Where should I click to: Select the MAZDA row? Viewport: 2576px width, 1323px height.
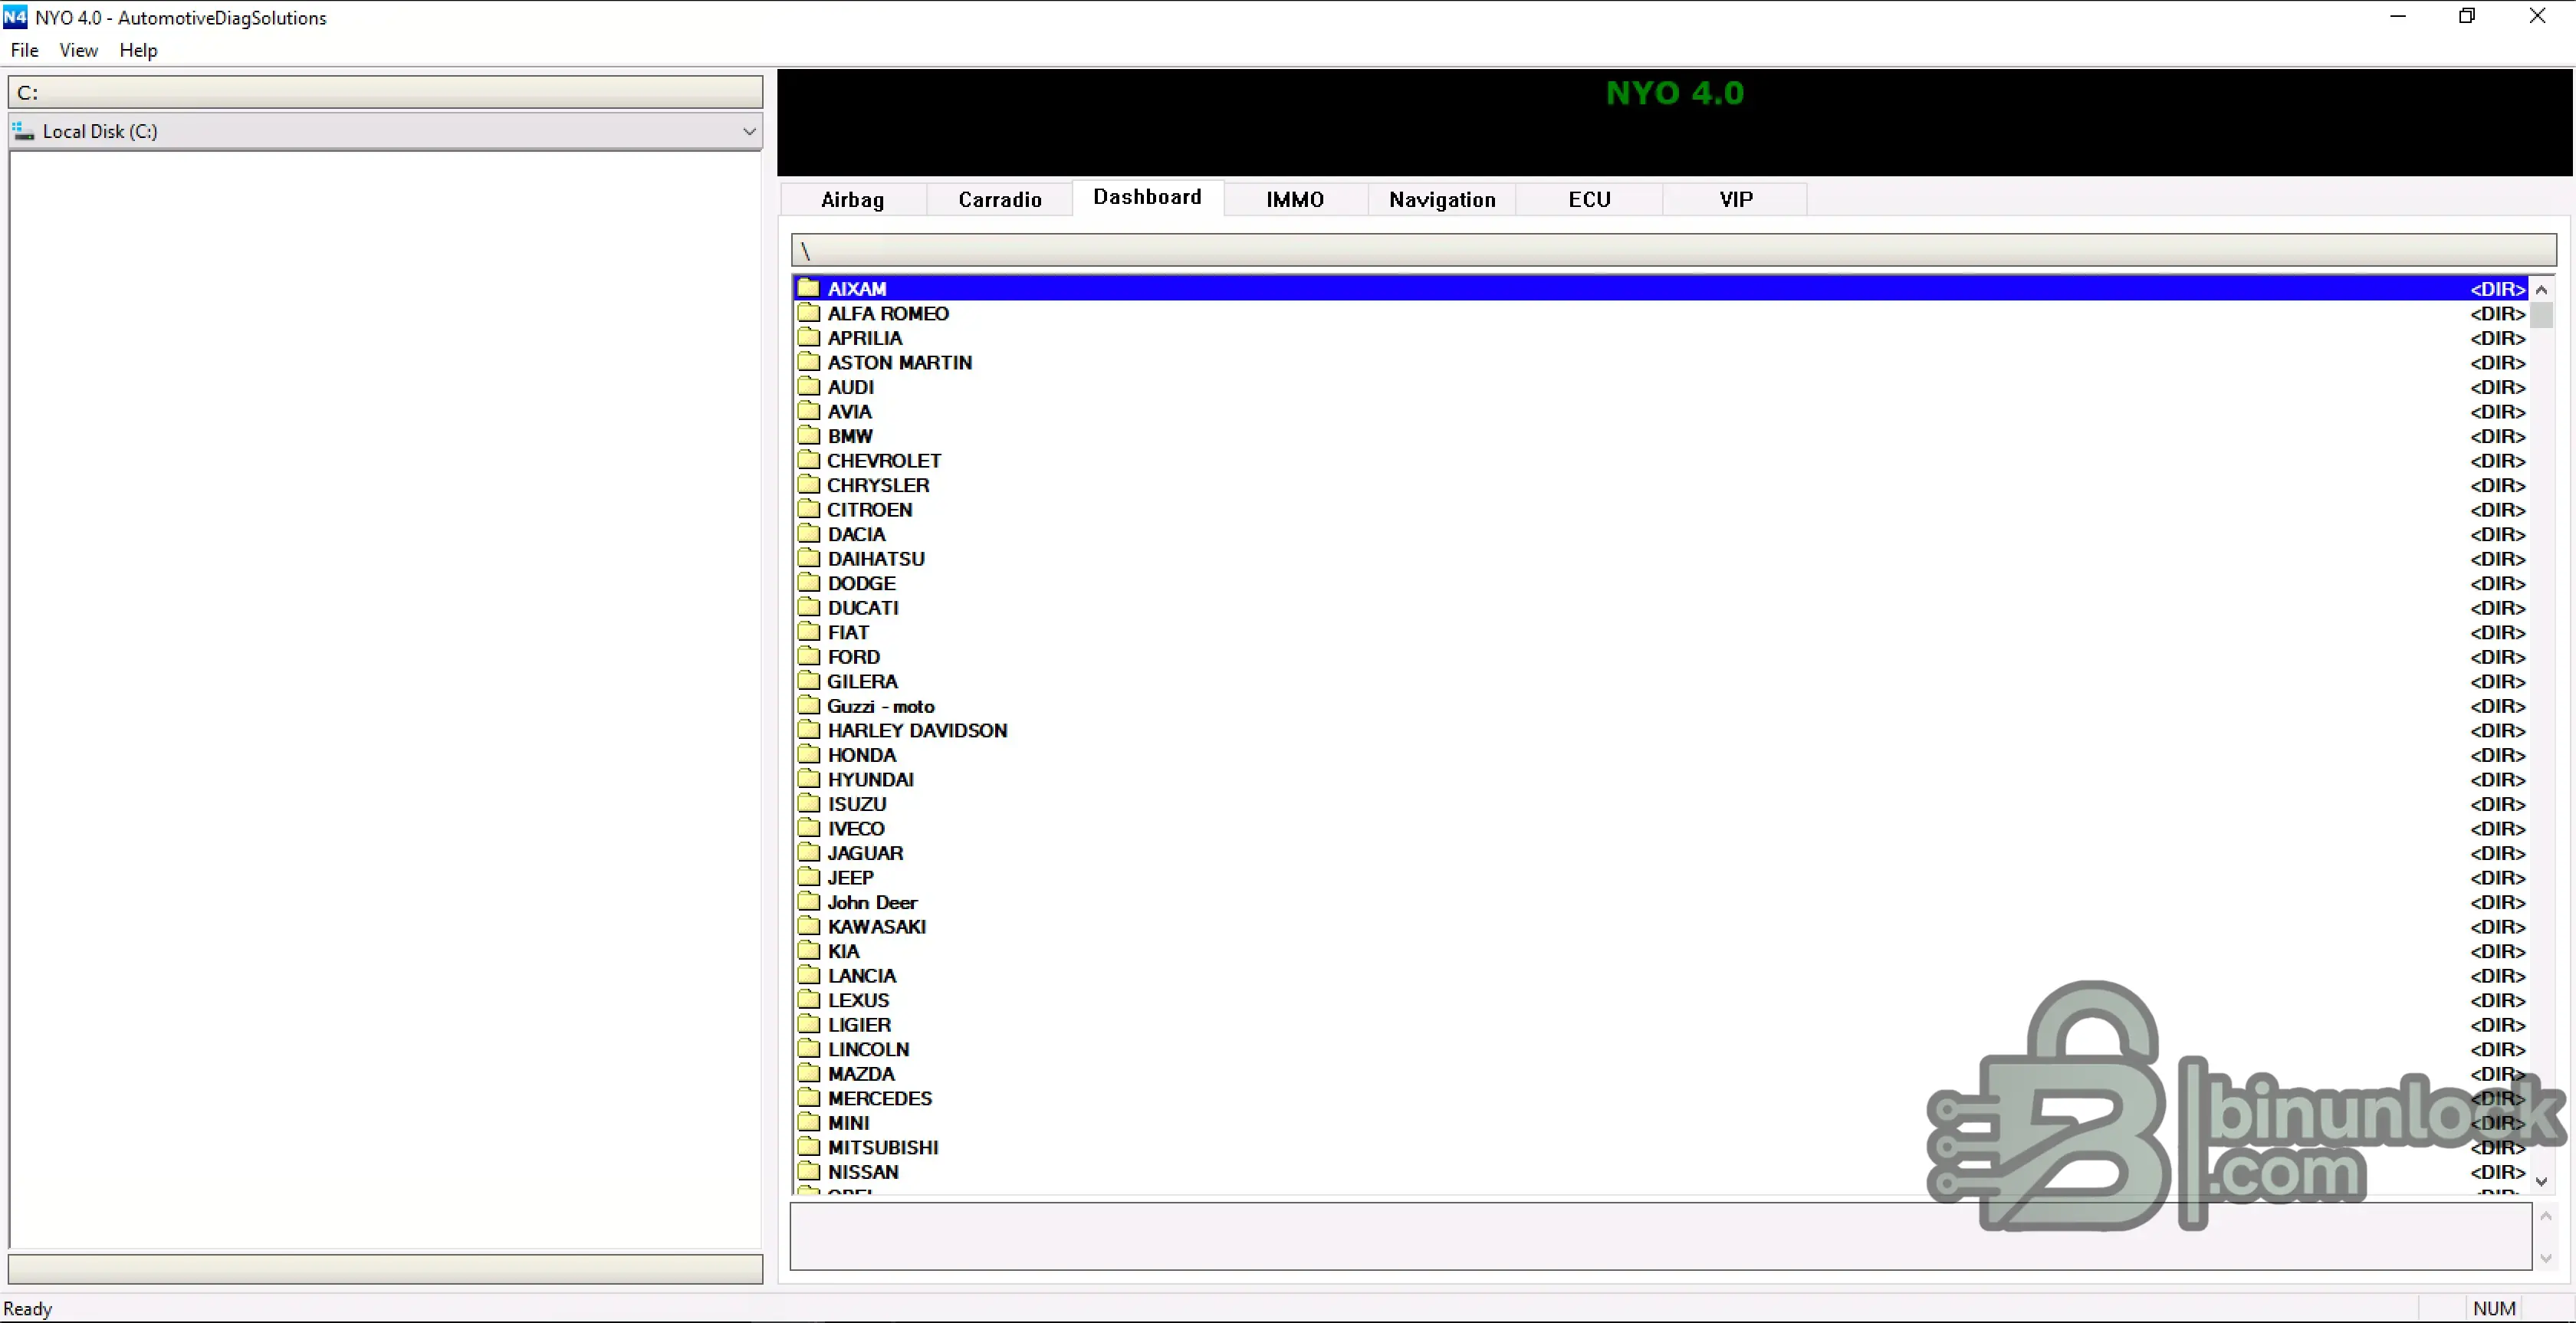pos(1660,1073)
